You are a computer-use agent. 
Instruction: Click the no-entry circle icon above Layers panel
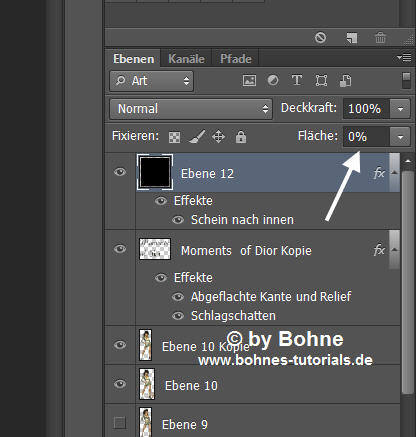320,38
